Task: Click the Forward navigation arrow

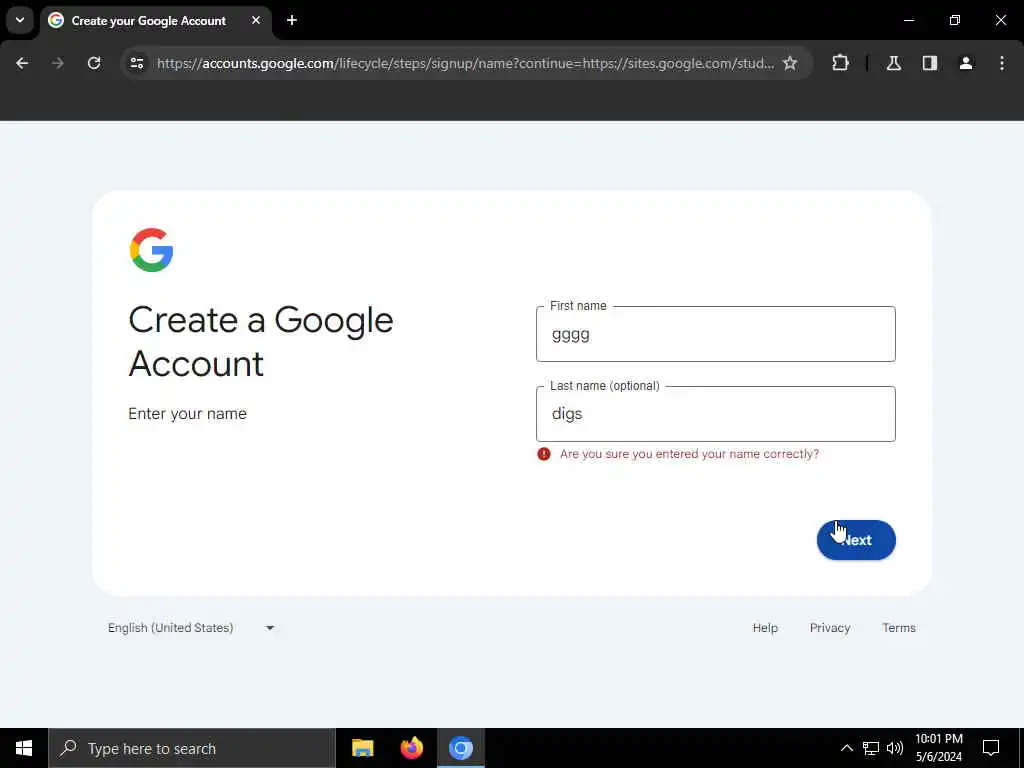Action: (58, 63)
